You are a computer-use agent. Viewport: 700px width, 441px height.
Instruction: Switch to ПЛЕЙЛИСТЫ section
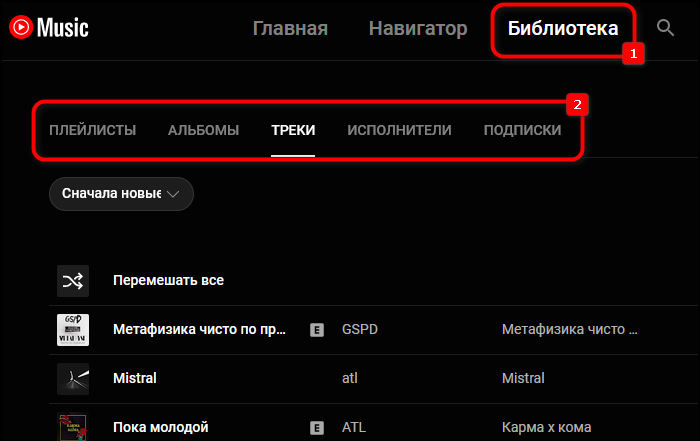click(x=92, y=130)
